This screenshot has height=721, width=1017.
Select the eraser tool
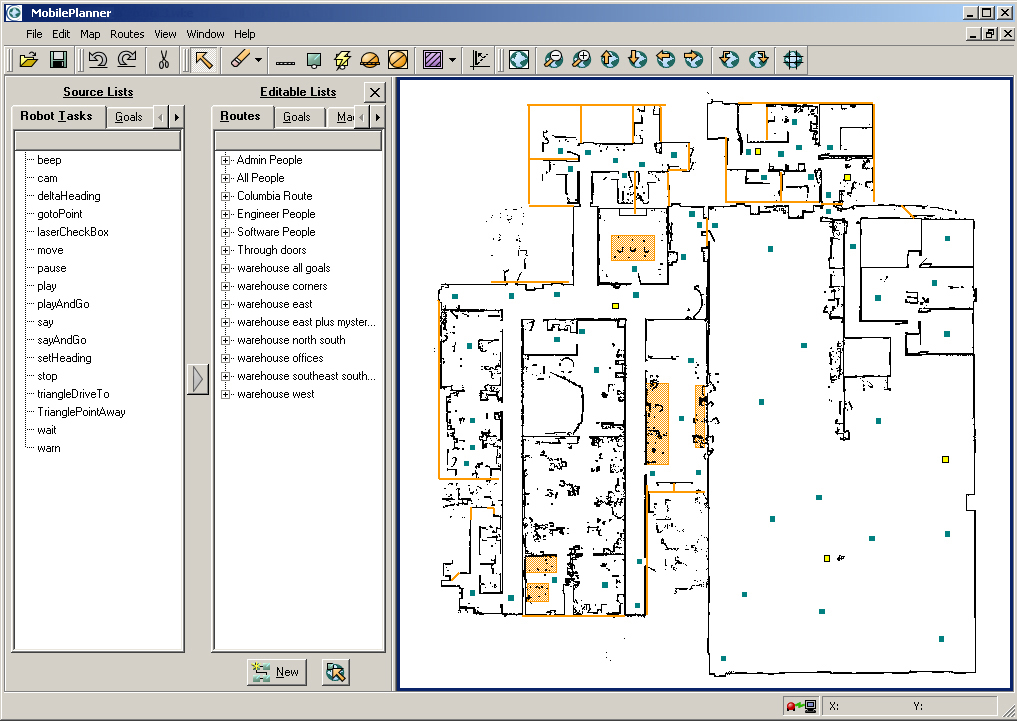(240, 60)
